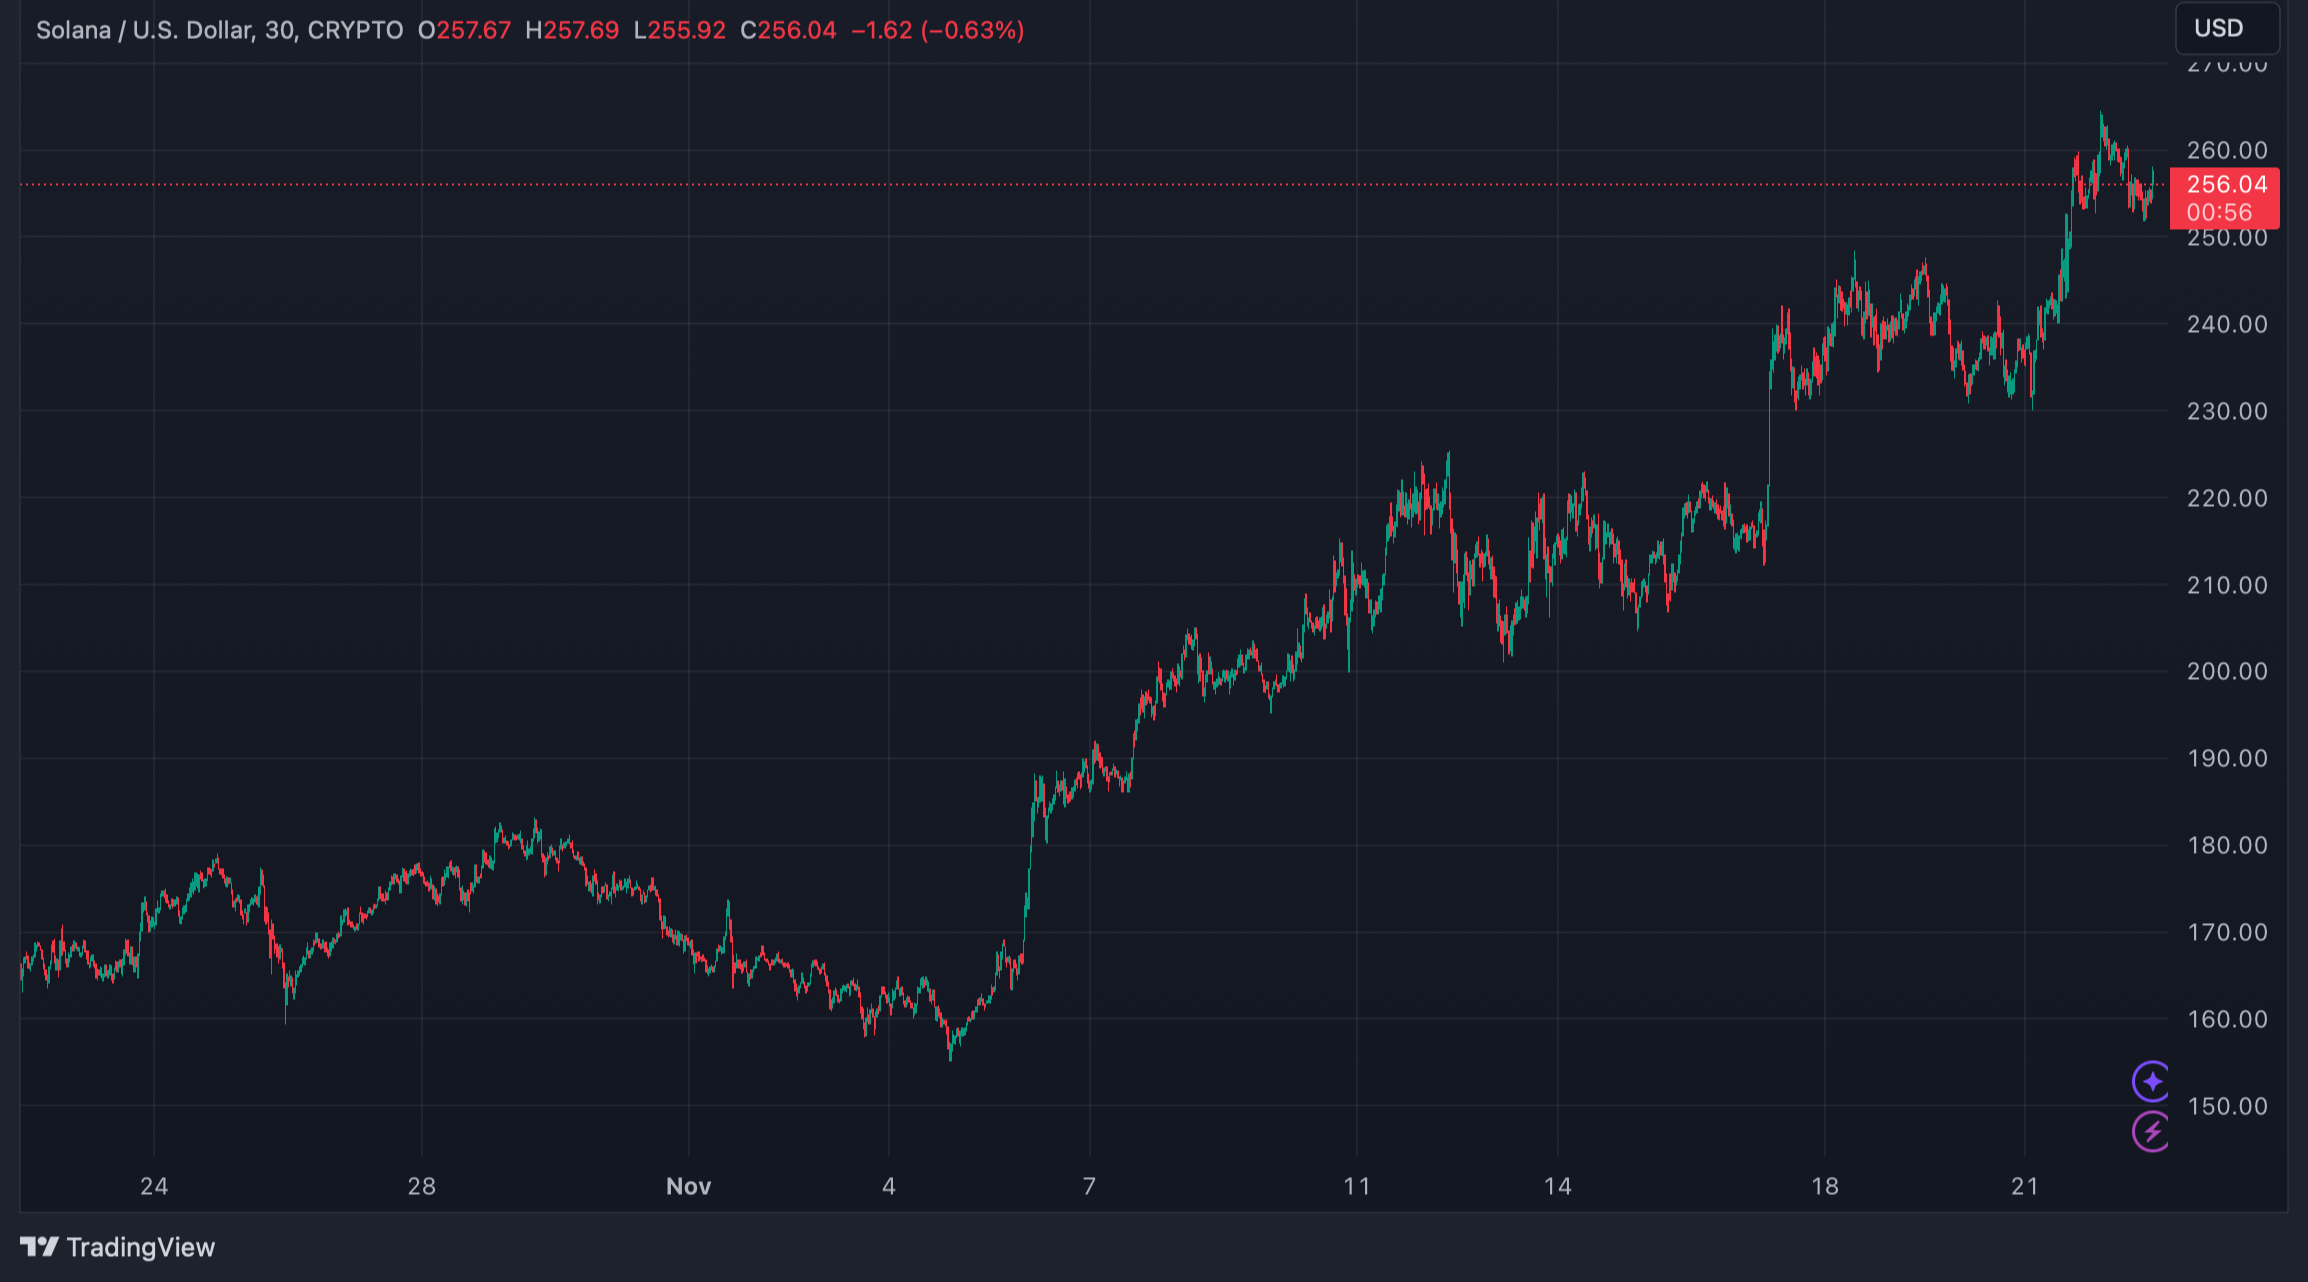The width and height of the screenshot is (2308, 1282).
Task: Click the 260.00 price scale label
Action: click(2226, 150)
